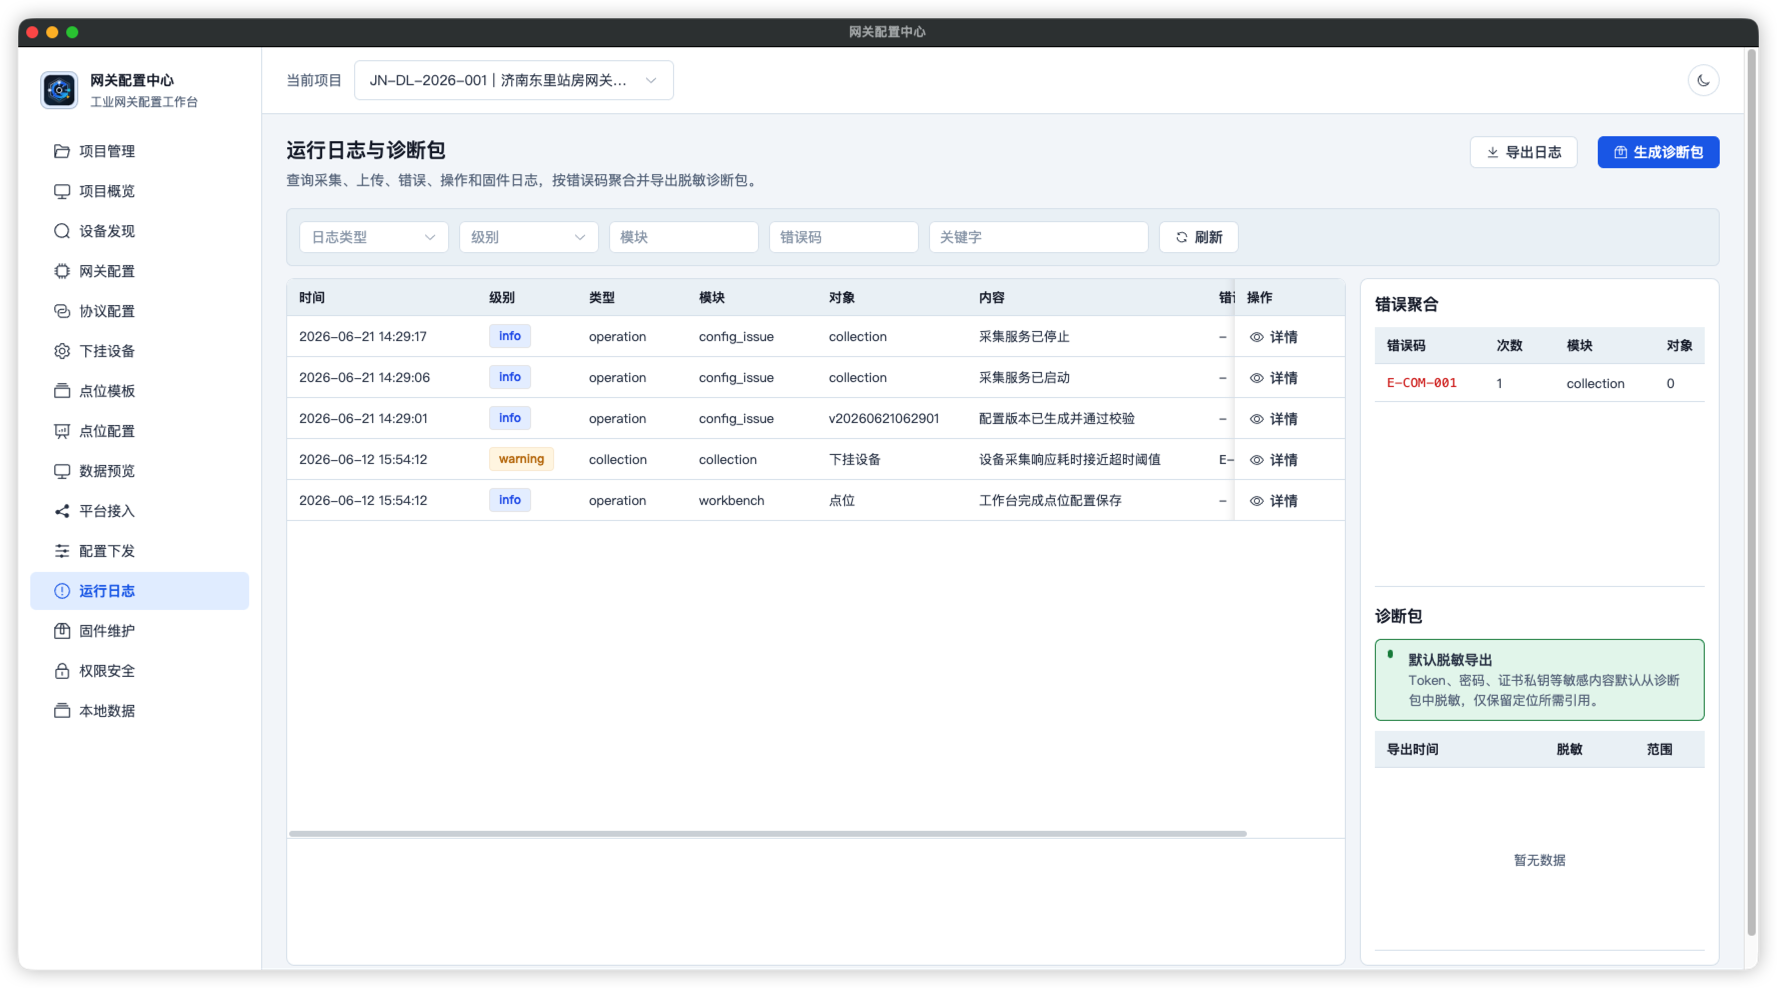This screenshot has height=988, width=1777.
Task: Click the 下挂设备 gear icon
Action: pyautogui.click(x=62, y=351)
